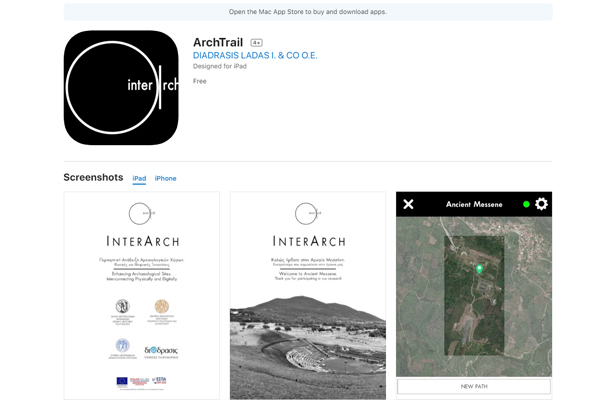Image resolution: width=600 pixels, height=400 pixels.
Task: Click the 4+ age rating badge
Action: coord(256,42)
